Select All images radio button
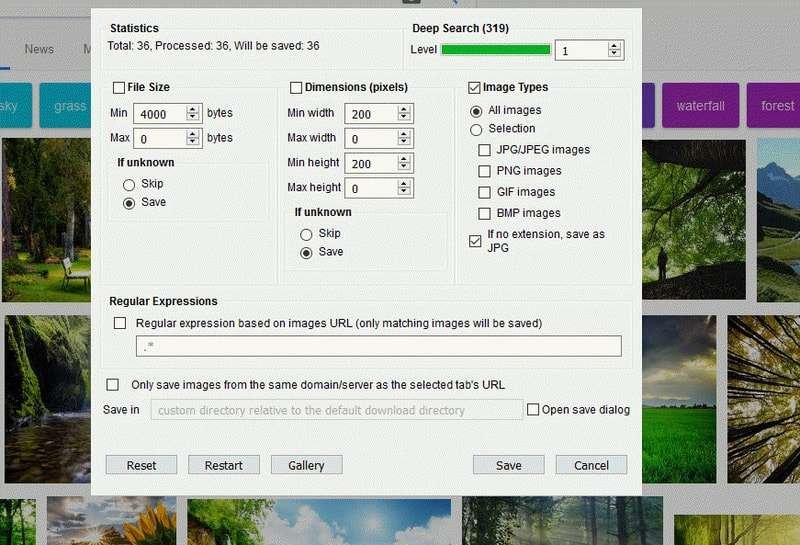The height and width of the screenshot is (545, 800). click(476, 110)
